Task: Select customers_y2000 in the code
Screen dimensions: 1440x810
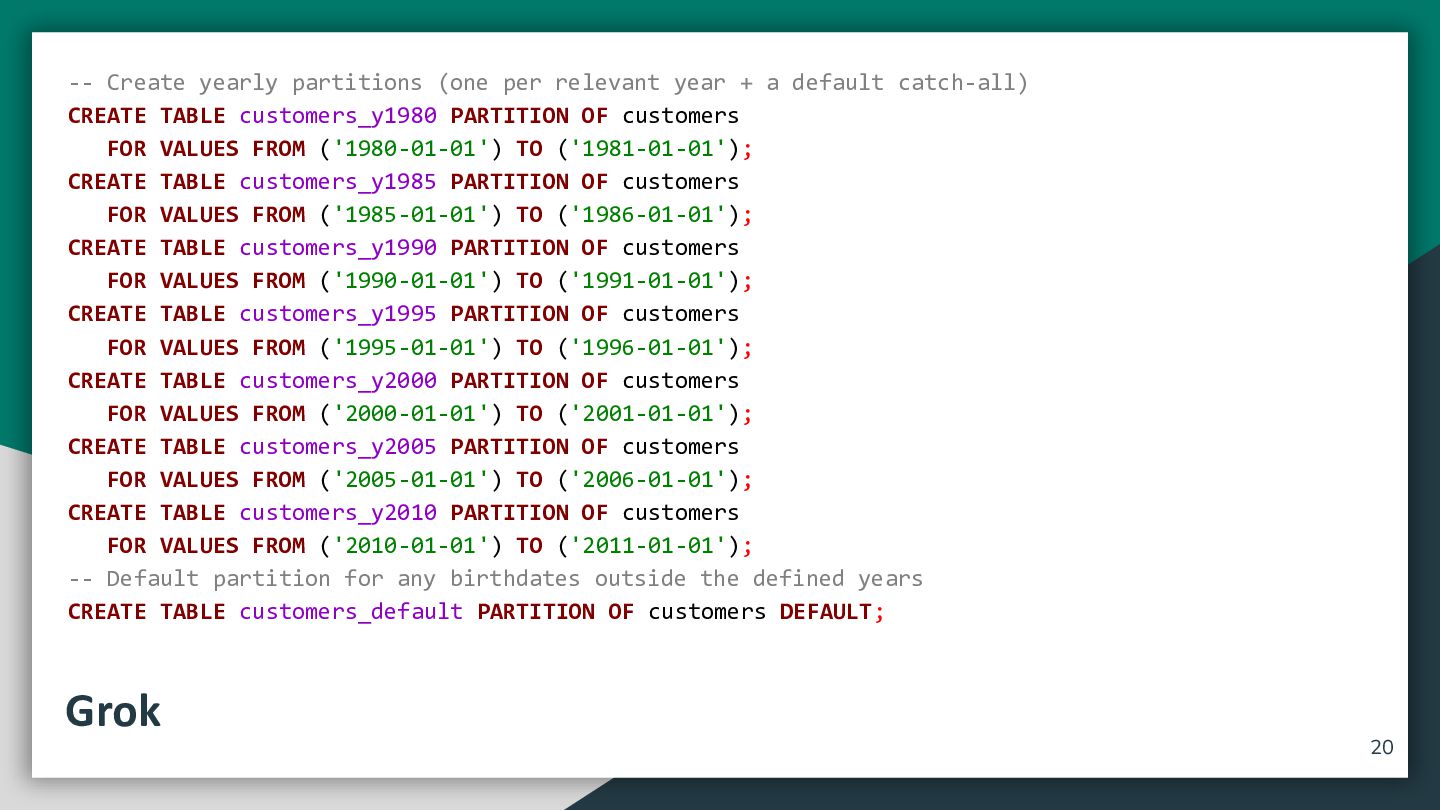Action: [x=338, y=381]
